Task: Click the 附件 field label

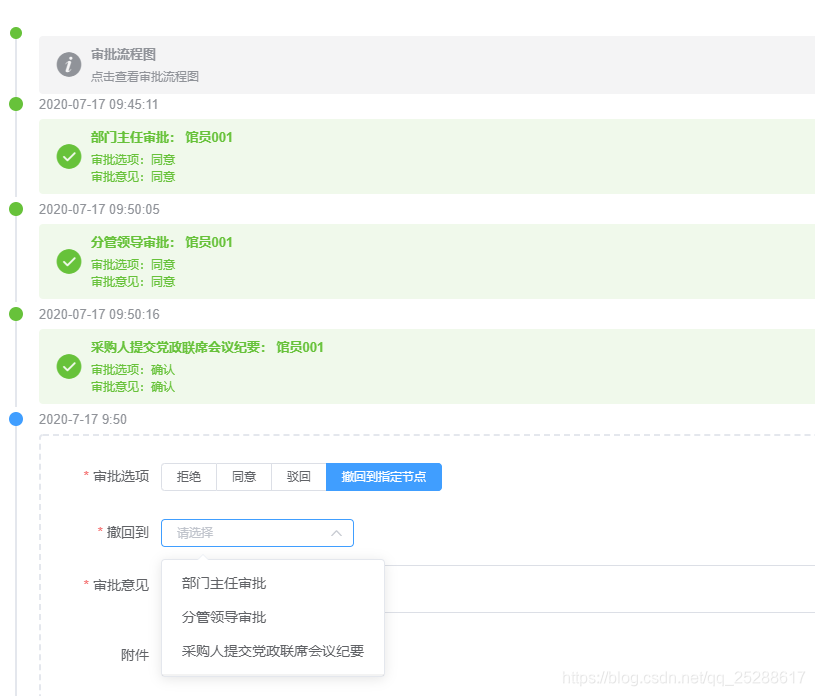Action: [x=135, y=655]
